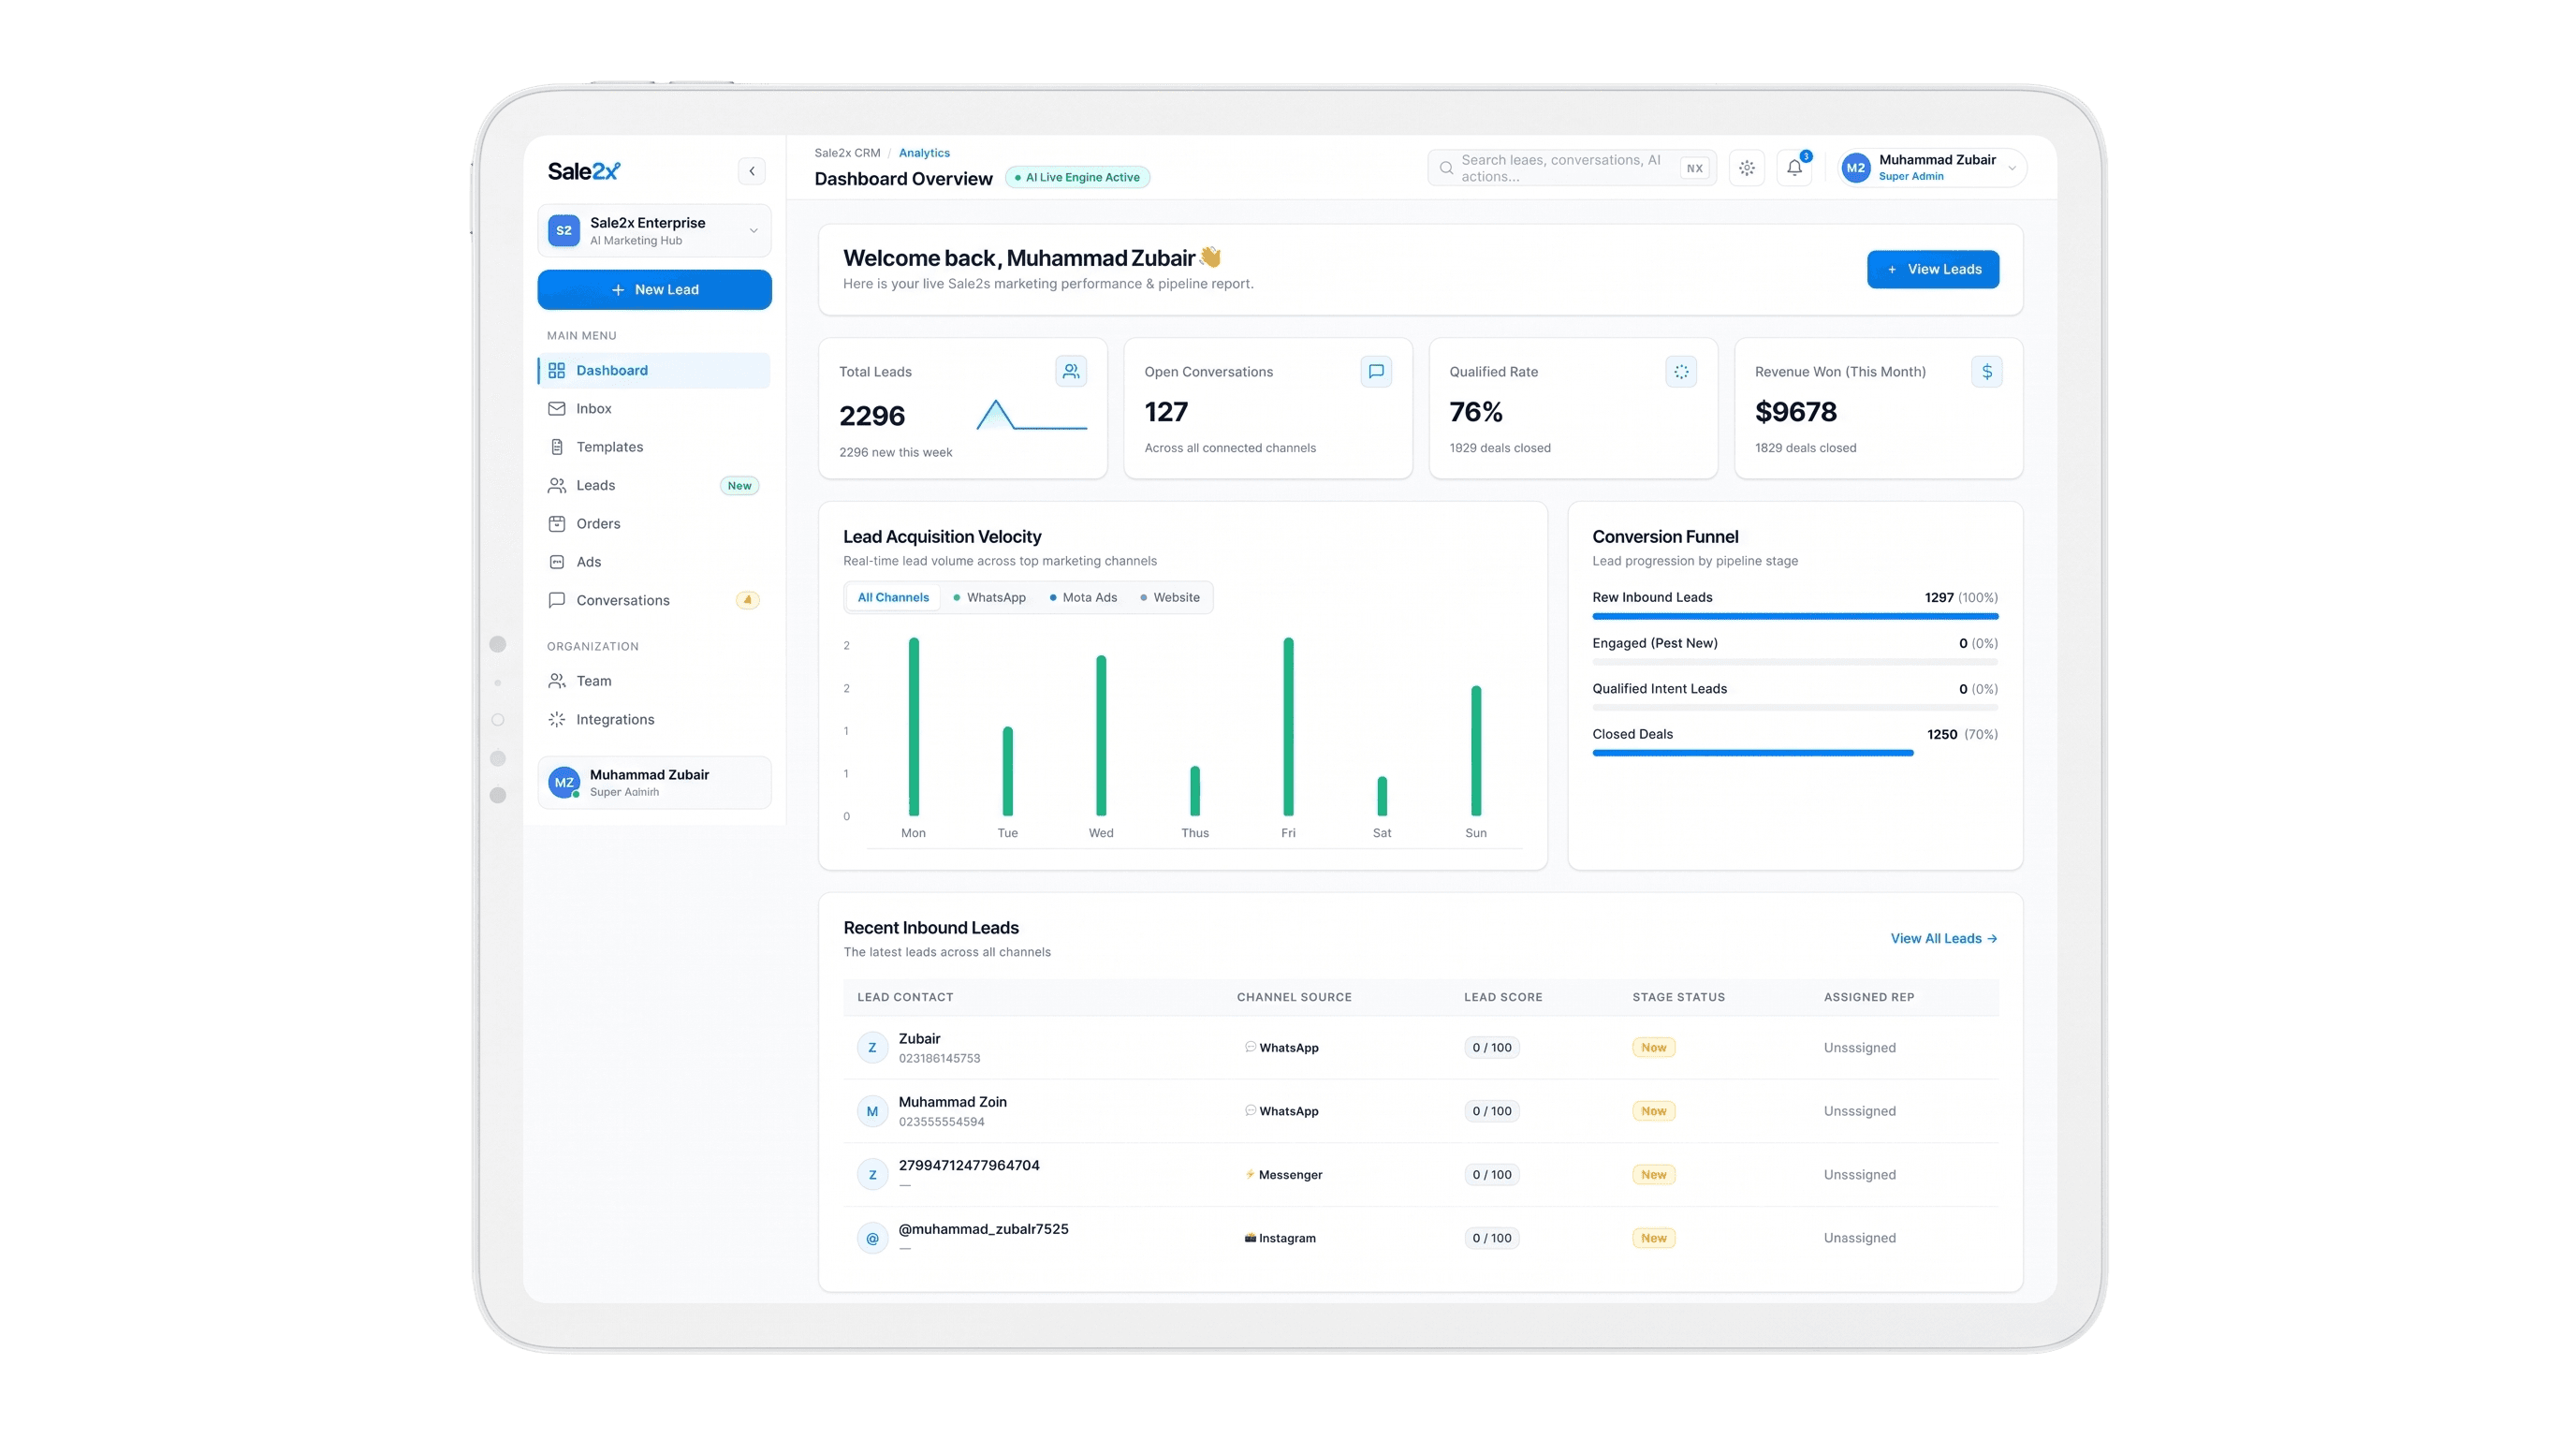Open notifications with the bell icon

1795,168
